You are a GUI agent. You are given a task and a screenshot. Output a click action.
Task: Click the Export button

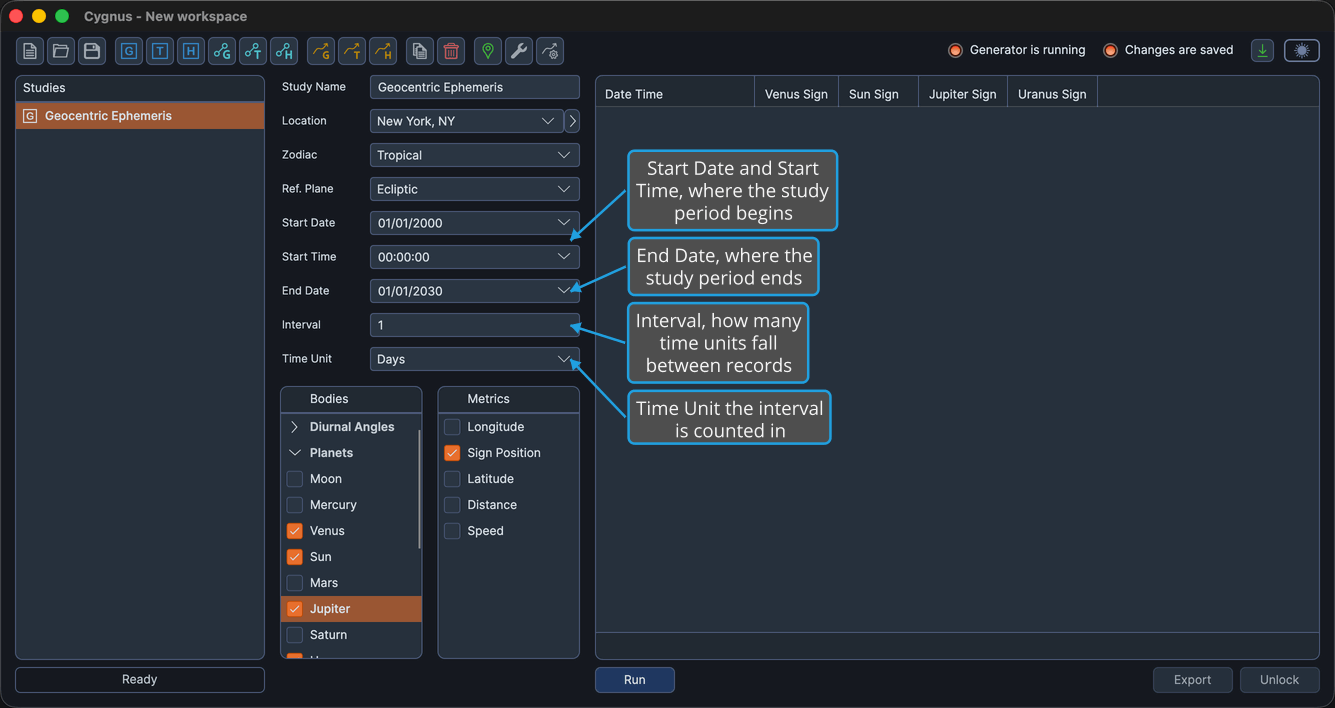click(1192, 680)
